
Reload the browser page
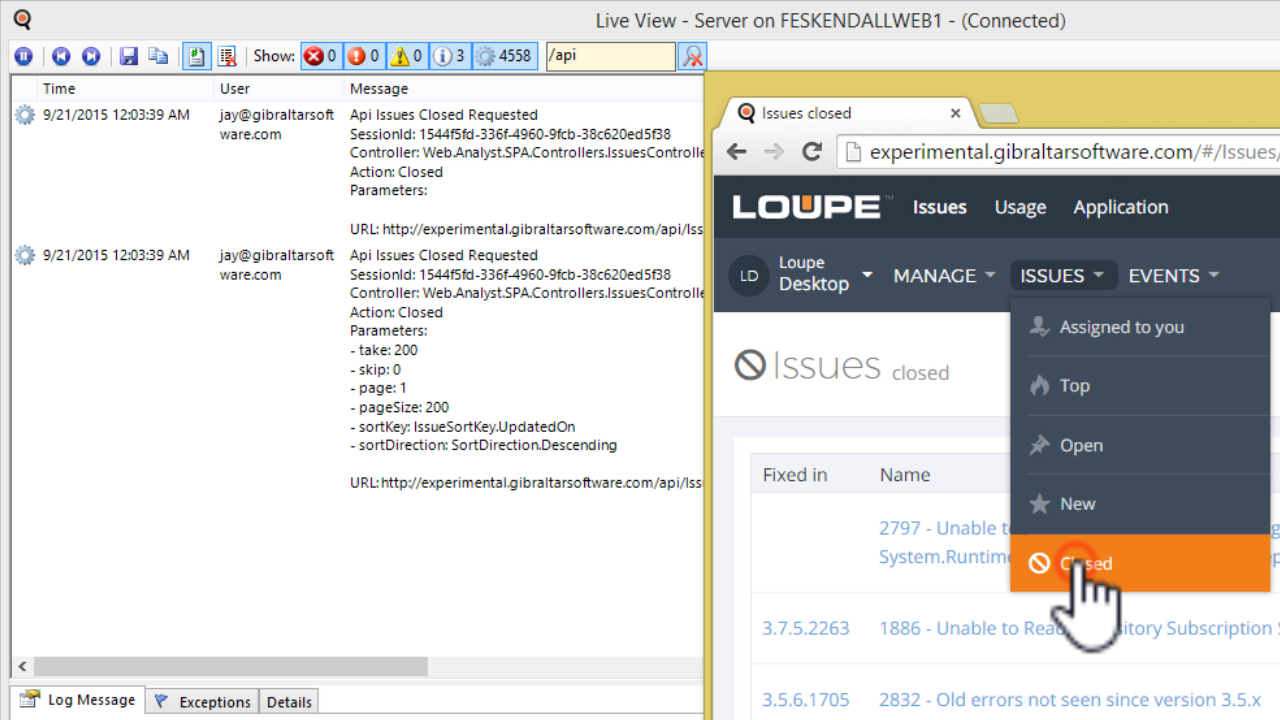[x=812, y=152]
